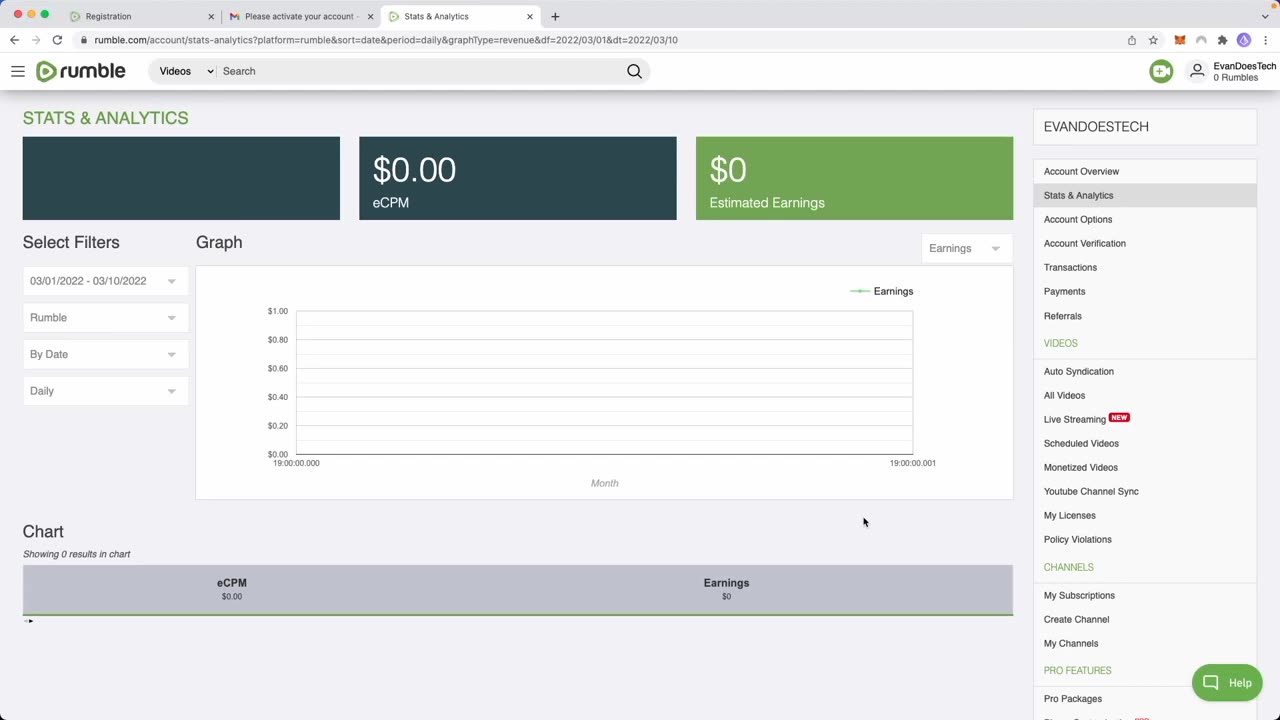Click the site lock icon in address bar
Viewport: 1280px width, 720px height.
coord(84,40)
